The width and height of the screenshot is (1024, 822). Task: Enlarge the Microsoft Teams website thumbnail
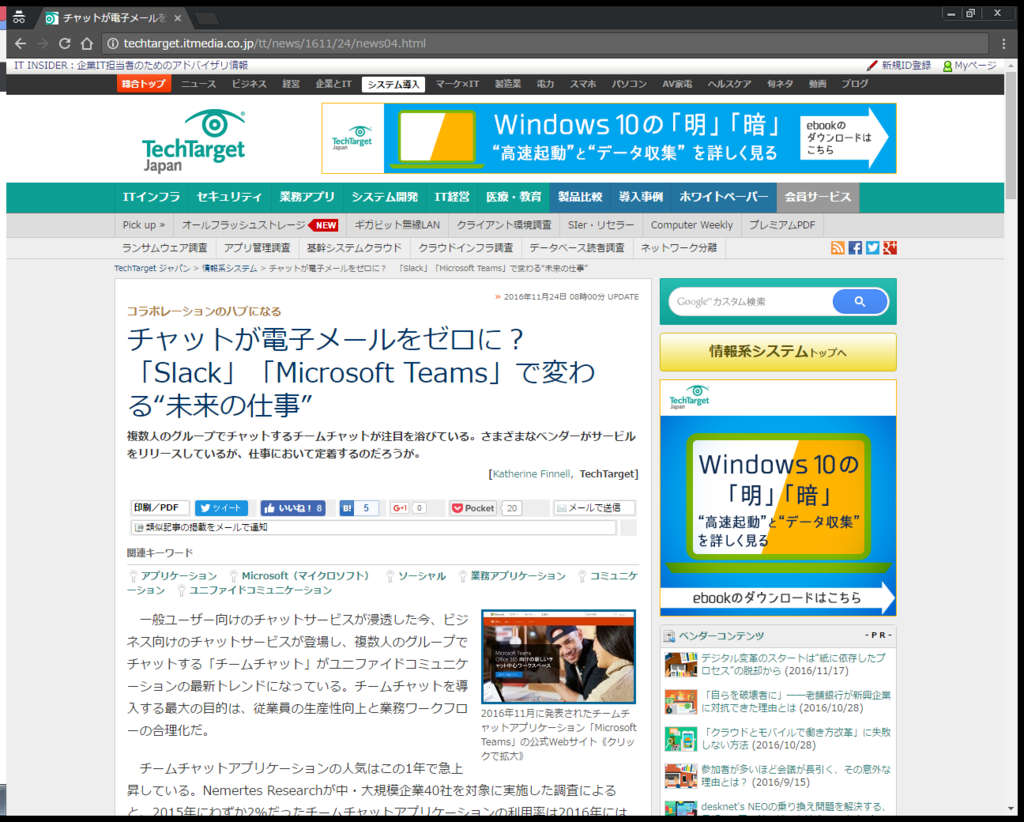coord(558,656)
